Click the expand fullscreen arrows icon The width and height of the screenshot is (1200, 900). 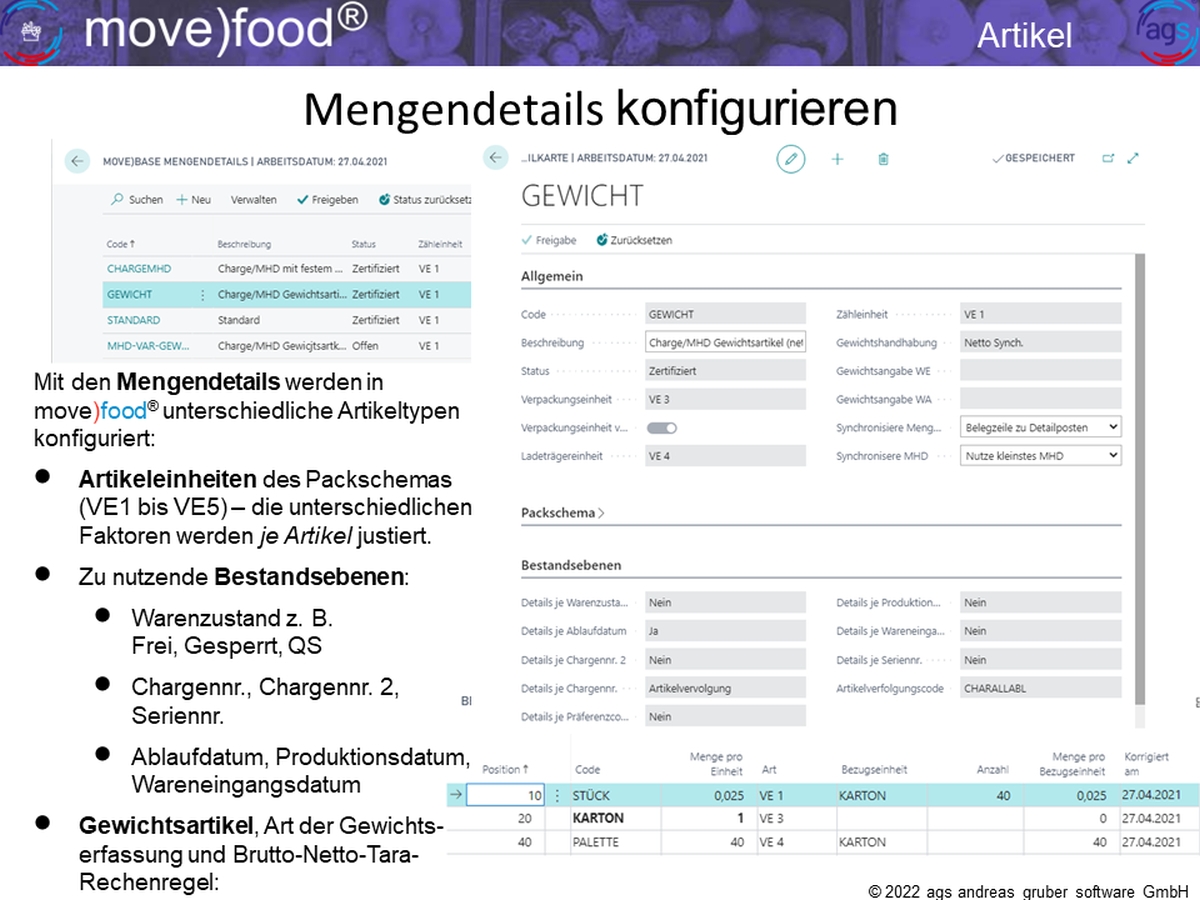click(x=1133, y=158)
